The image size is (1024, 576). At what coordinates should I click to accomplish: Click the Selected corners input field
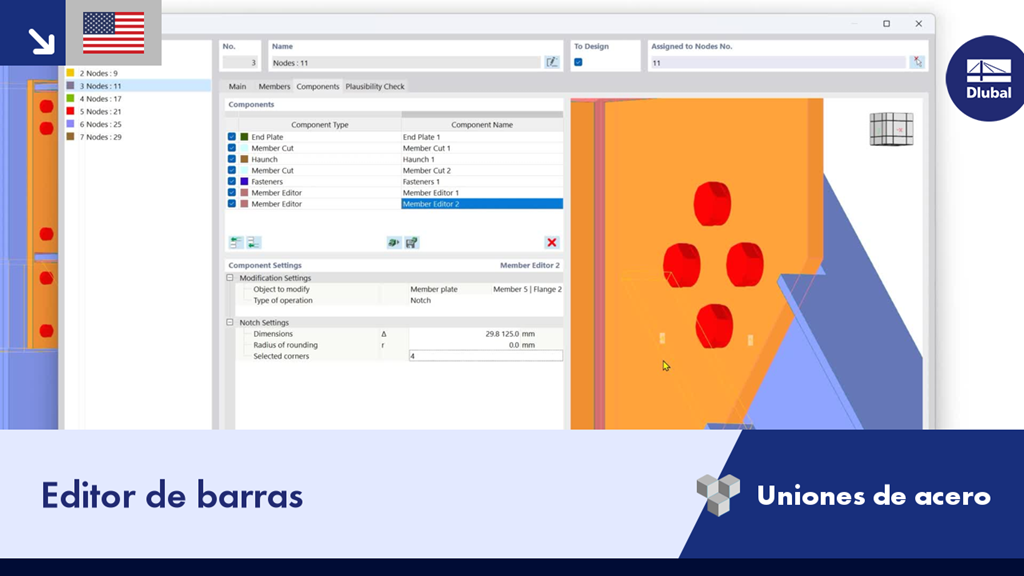point(485,356)
